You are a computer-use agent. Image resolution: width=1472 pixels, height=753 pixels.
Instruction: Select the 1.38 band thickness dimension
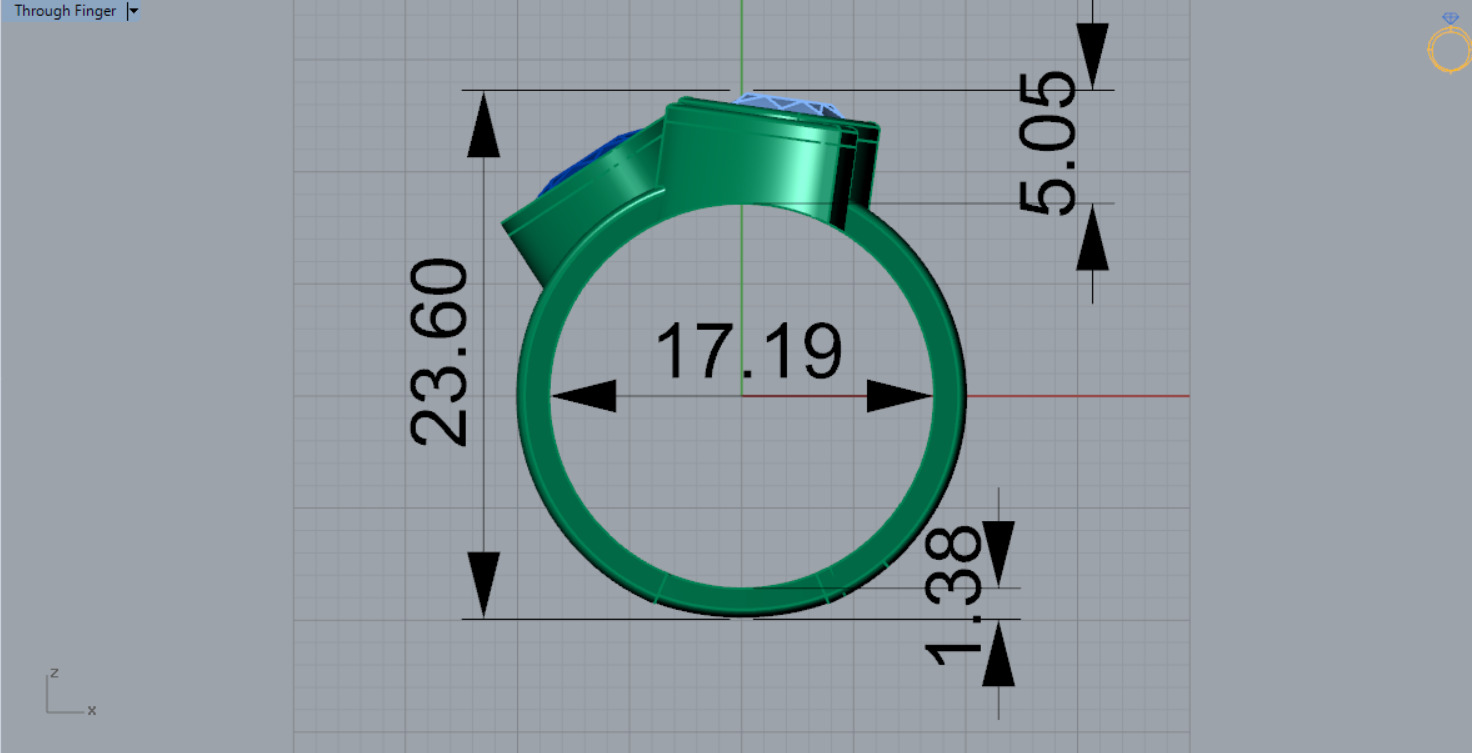click(954, 596)
